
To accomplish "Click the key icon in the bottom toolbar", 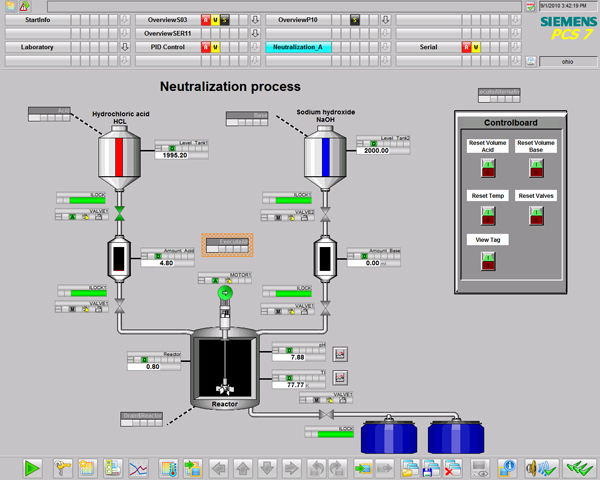I will (61, 467).
